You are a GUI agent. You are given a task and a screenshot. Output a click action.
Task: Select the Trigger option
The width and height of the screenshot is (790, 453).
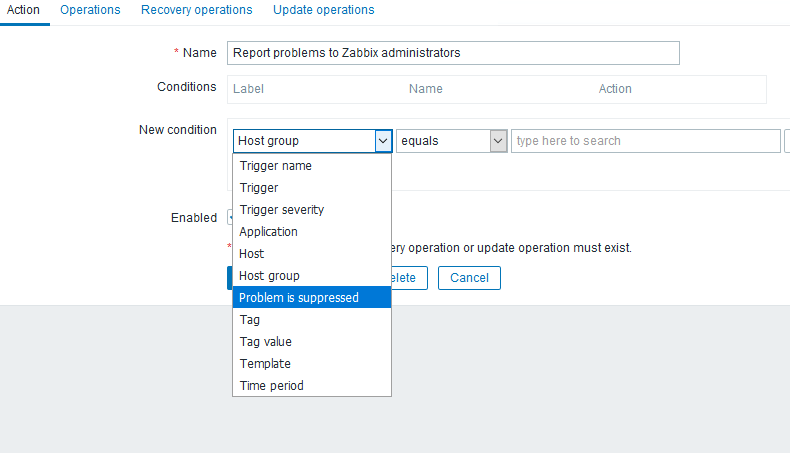click(x=259, y=188)
